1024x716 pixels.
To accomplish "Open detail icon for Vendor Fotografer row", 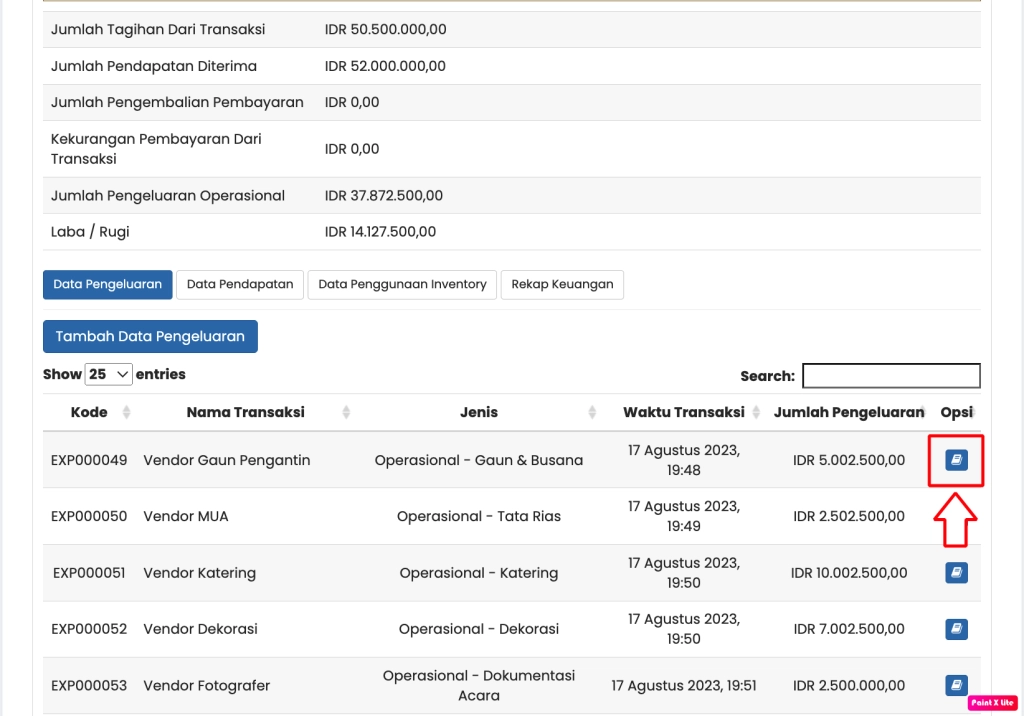I will (956, 685).
